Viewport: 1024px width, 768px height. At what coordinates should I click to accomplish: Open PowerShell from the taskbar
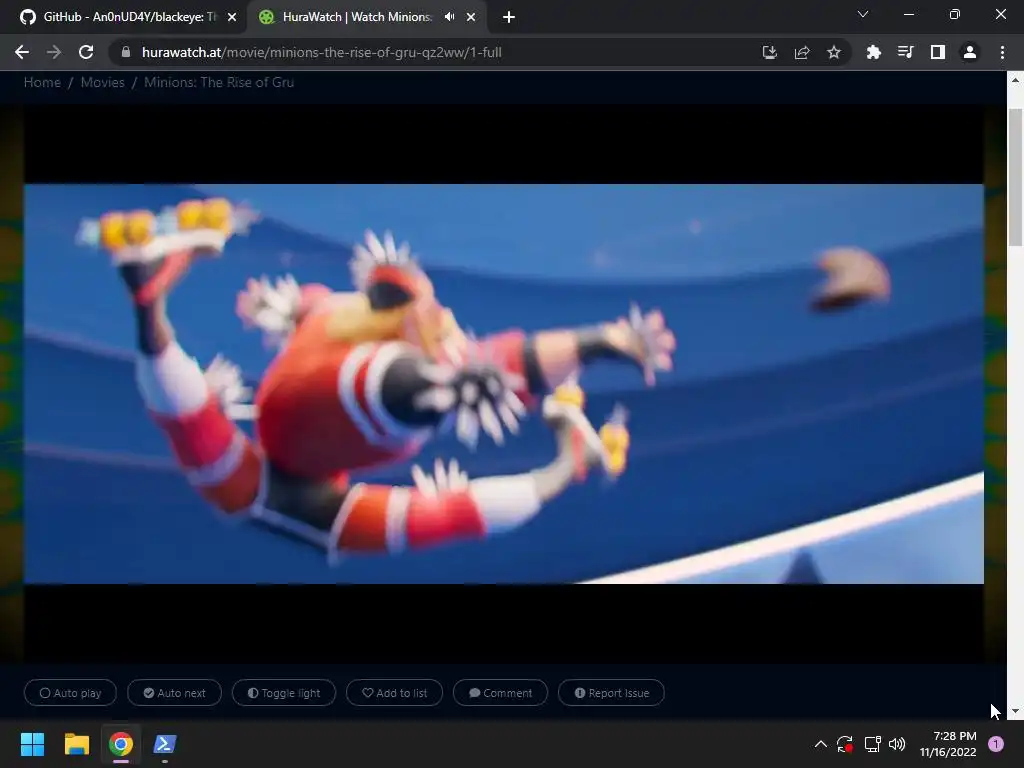(x=165, y=744)
